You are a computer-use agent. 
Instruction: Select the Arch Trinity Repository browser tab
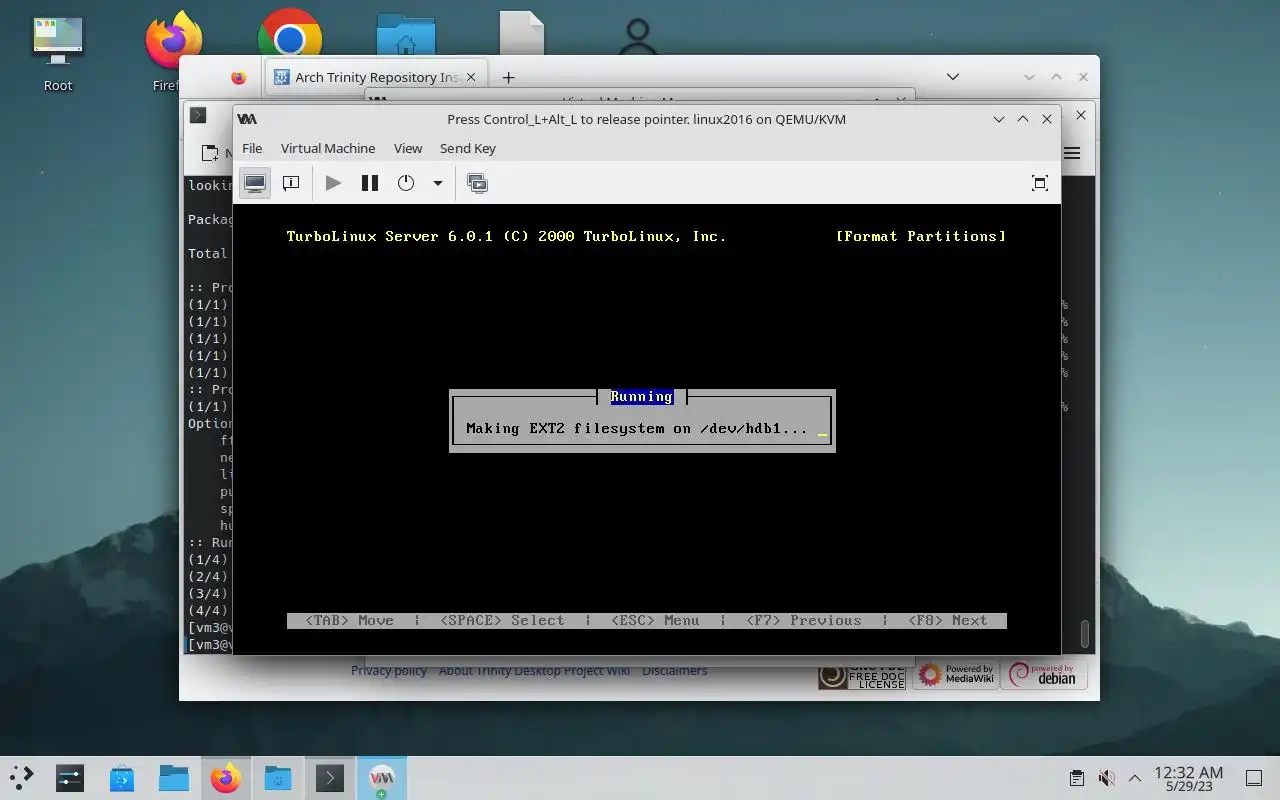376,77
